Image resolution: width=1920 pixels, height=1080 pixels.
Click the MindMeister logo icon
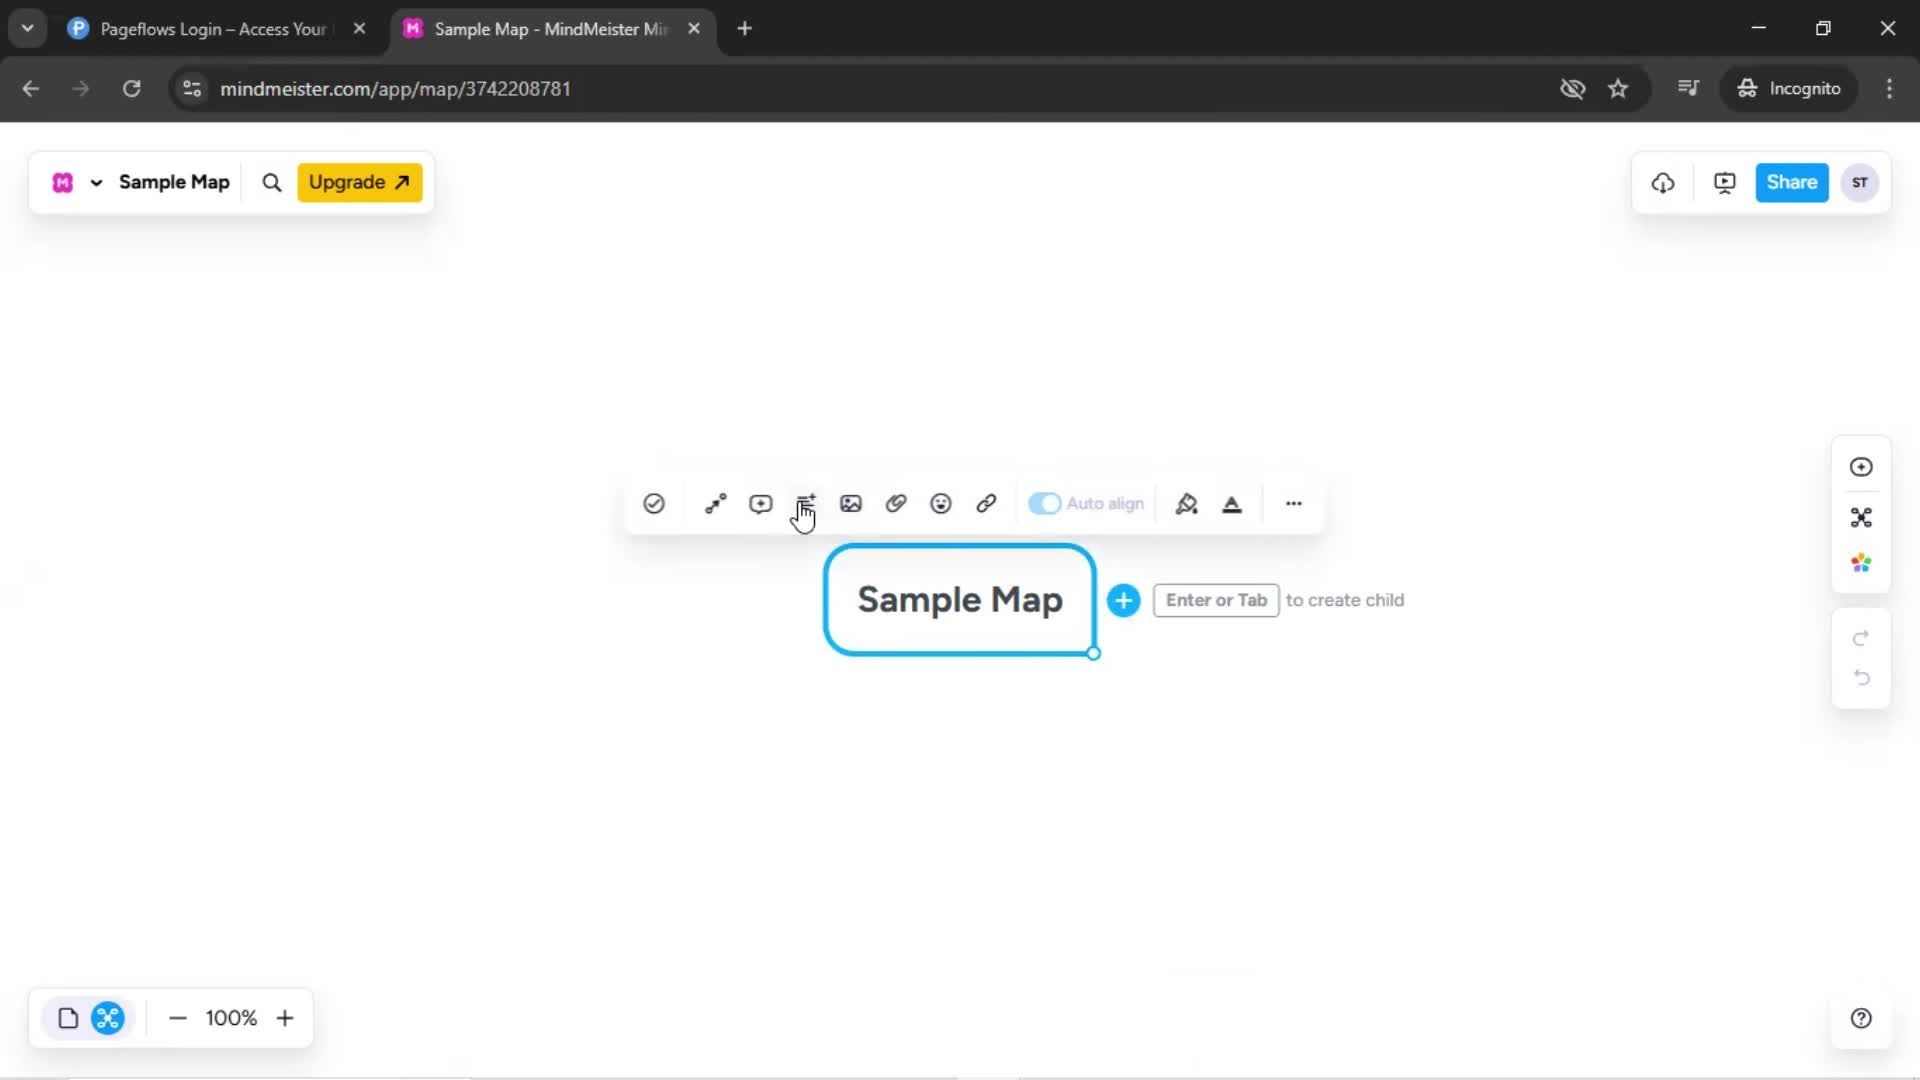(x=63, y=182)
